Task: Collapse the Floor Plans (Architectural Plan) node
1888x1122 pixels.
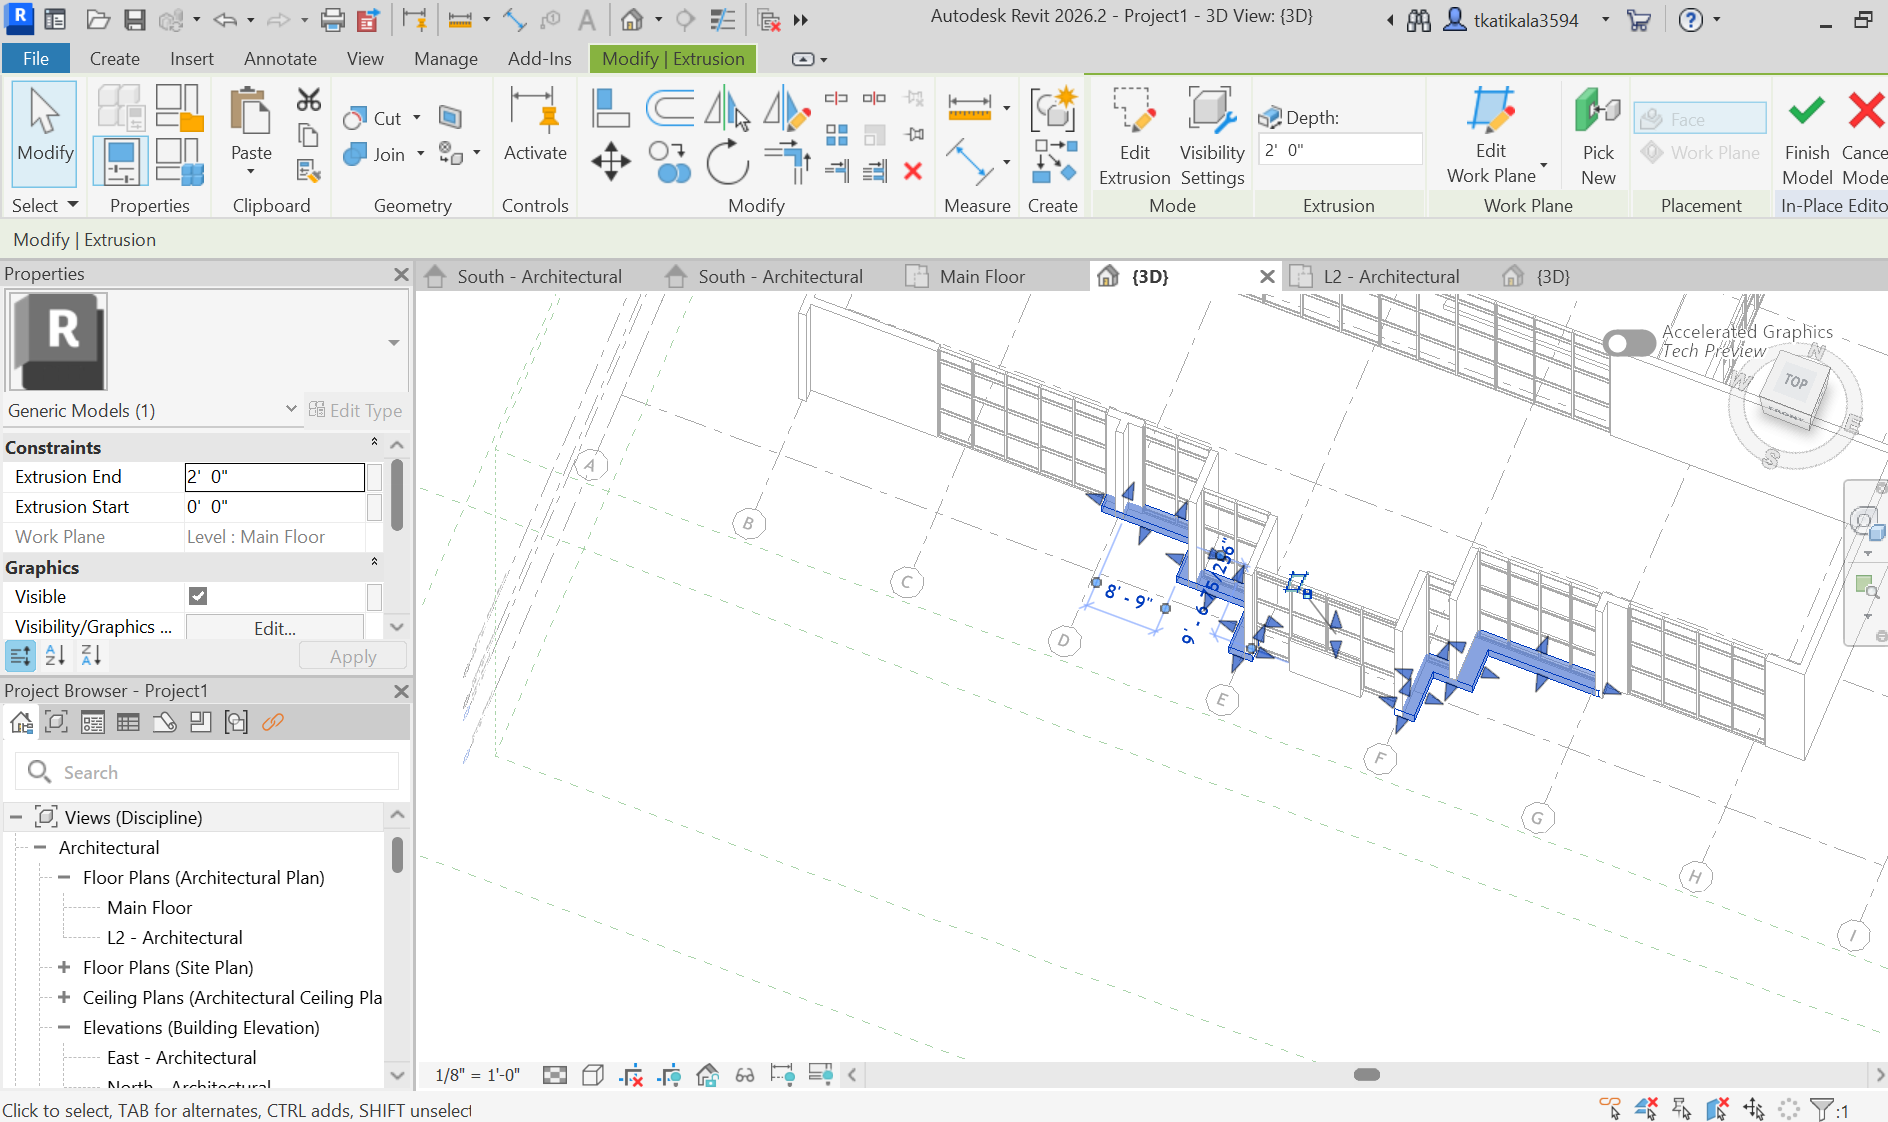Action: coord(64,878)
